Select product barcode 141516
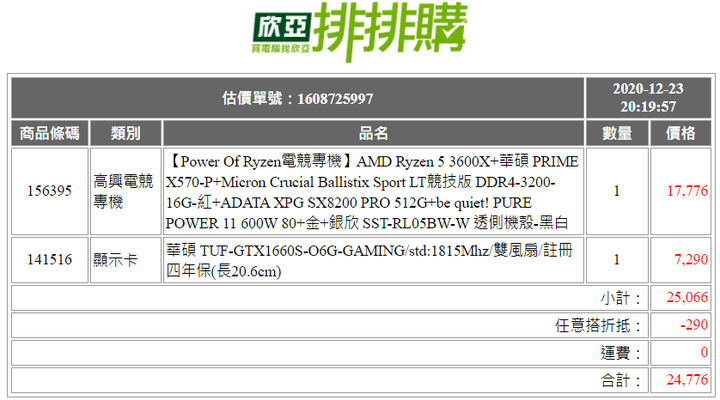The image size is (720, 400). [x=50, y=260]
